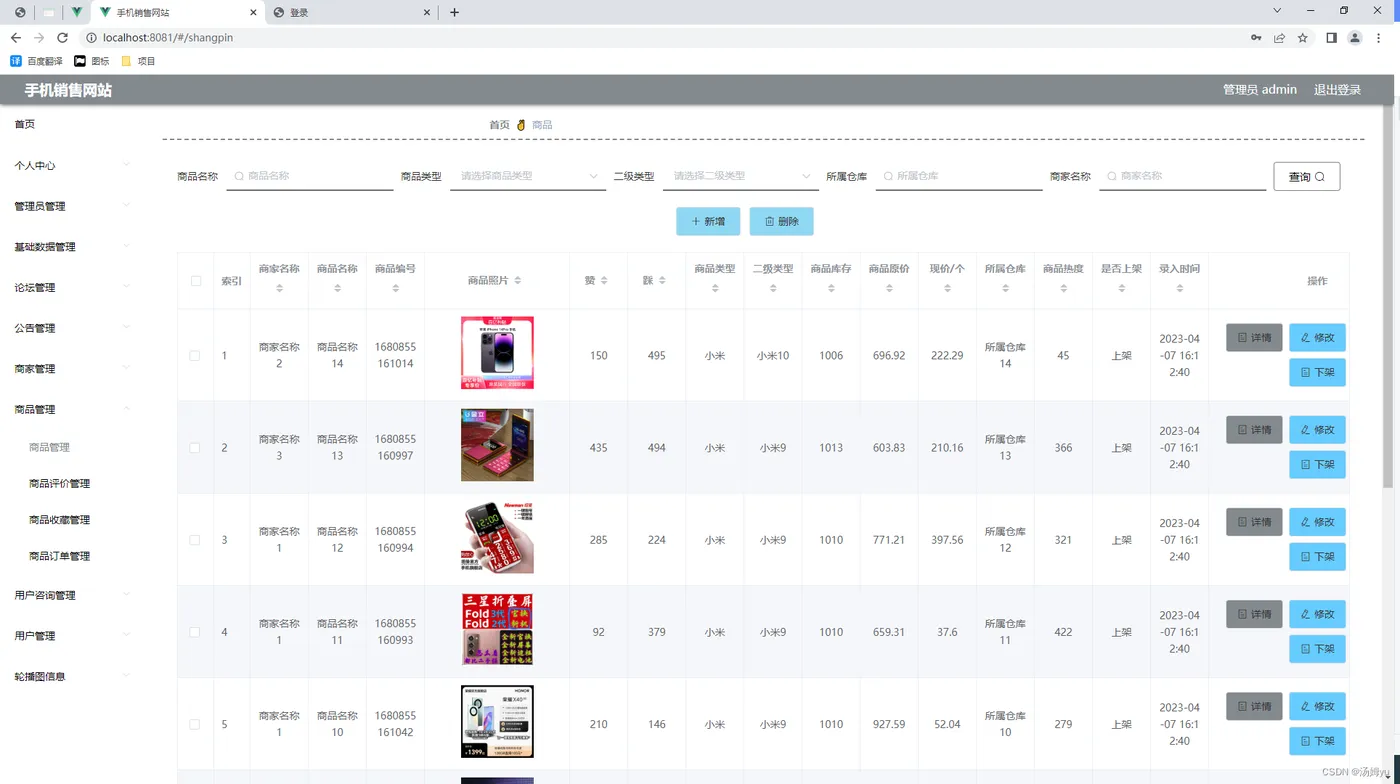This screenshot has width=1400, height=784.
Task: Tick the select-all checkbox in table header
Action: [195, 281]
